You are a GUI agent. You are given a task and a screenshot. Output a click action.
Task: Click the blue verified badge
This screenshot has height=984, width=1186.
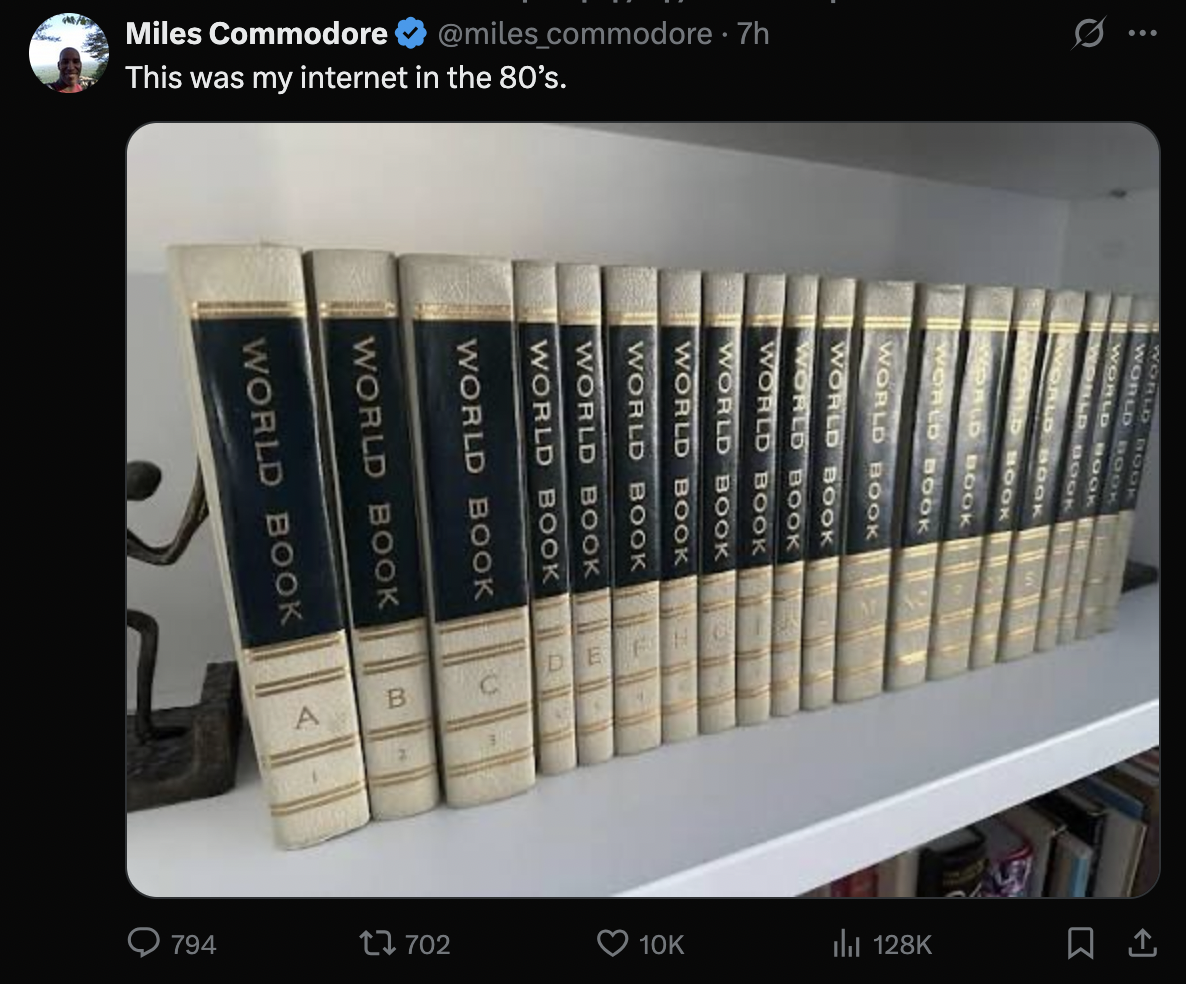click(x=411, y=33)
